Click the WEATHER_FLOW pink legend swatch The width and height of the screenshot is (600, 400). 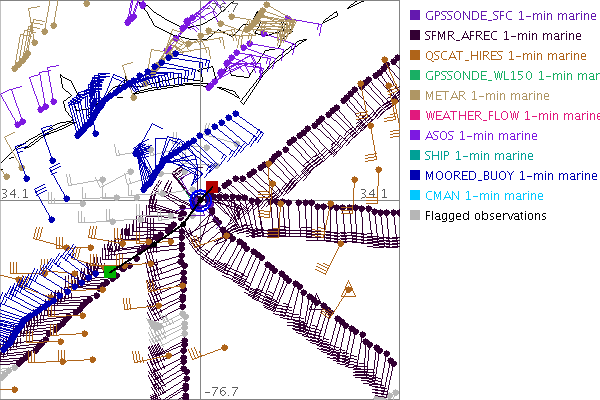(415, 116)
